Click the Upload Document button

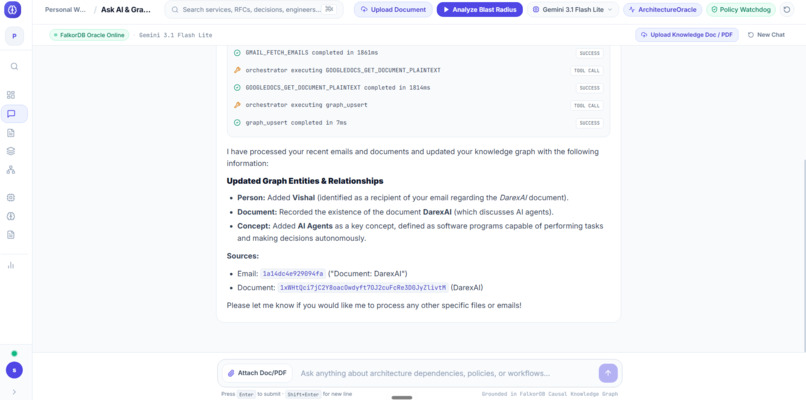pyautogui.click(x=393, y=9)
